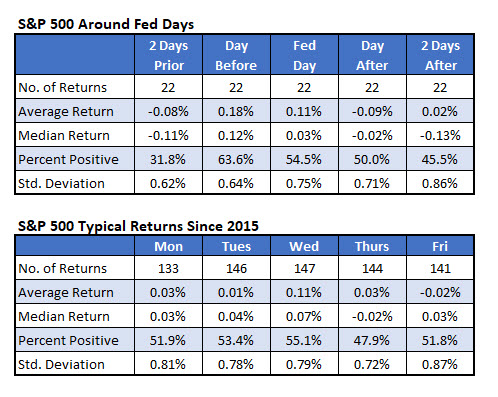Click the 'Fed Day' column header

point(304,55)
